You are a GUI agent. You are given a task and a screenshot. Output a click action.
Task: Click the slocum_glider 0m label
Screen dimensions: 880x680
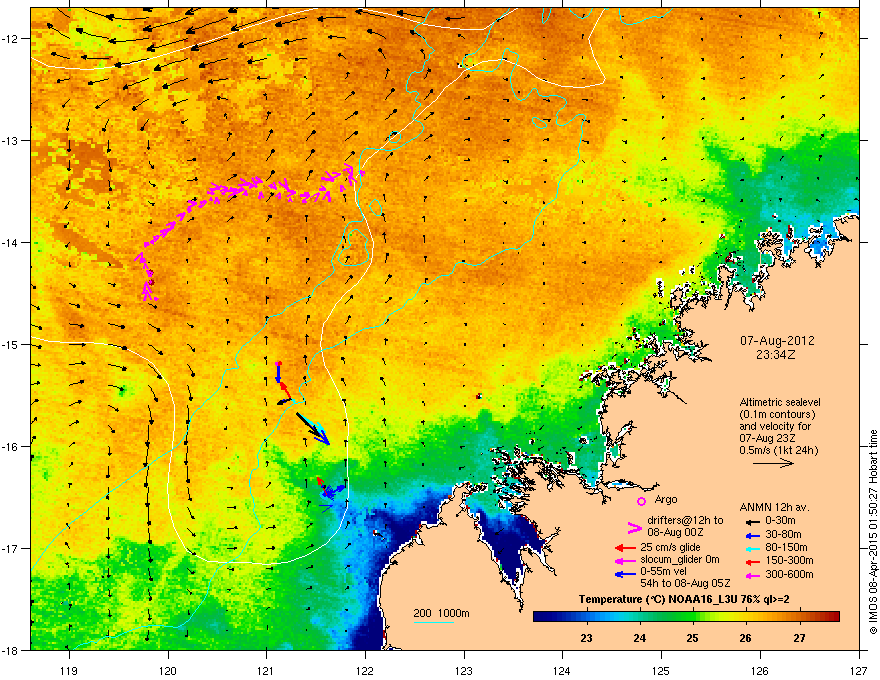tap(679, 560)
